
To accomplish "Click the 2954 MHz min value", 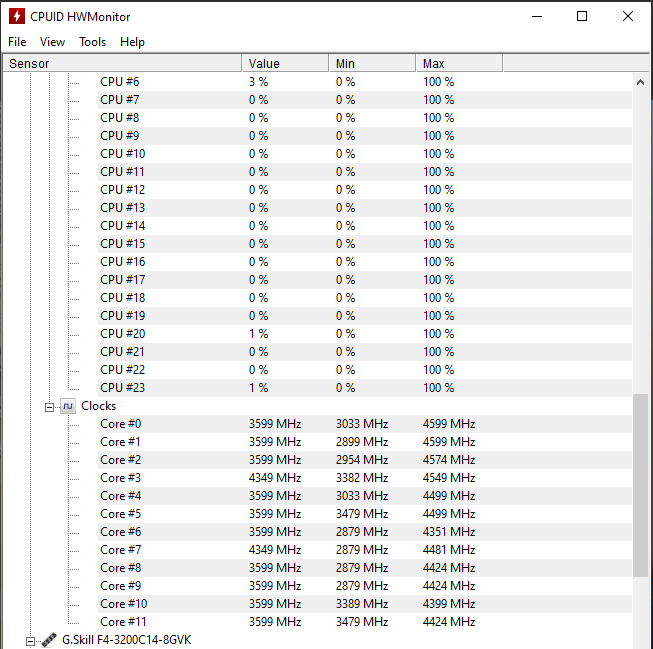I will (362, 459).
